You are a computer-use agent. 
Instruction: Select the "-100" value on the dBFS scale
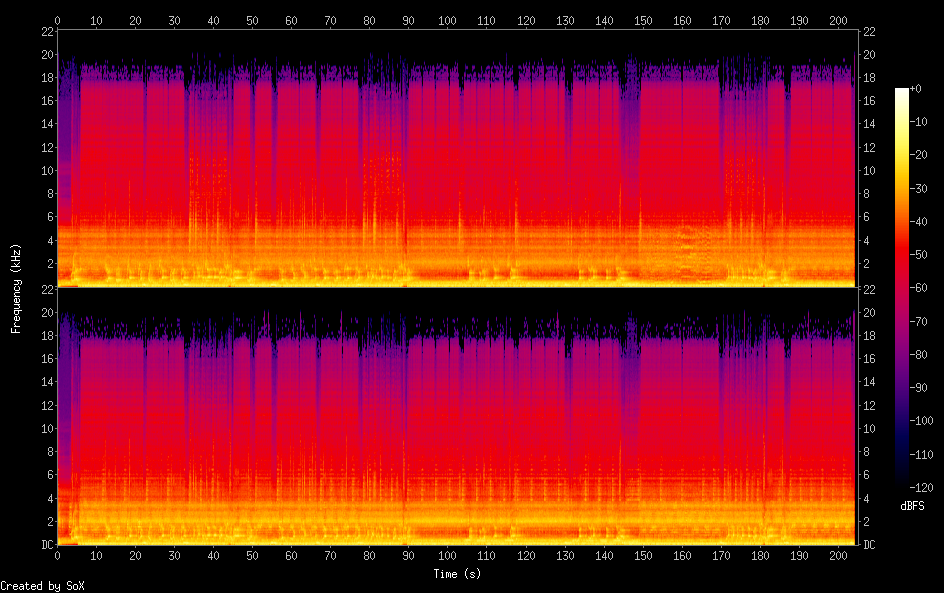[921, 421]
